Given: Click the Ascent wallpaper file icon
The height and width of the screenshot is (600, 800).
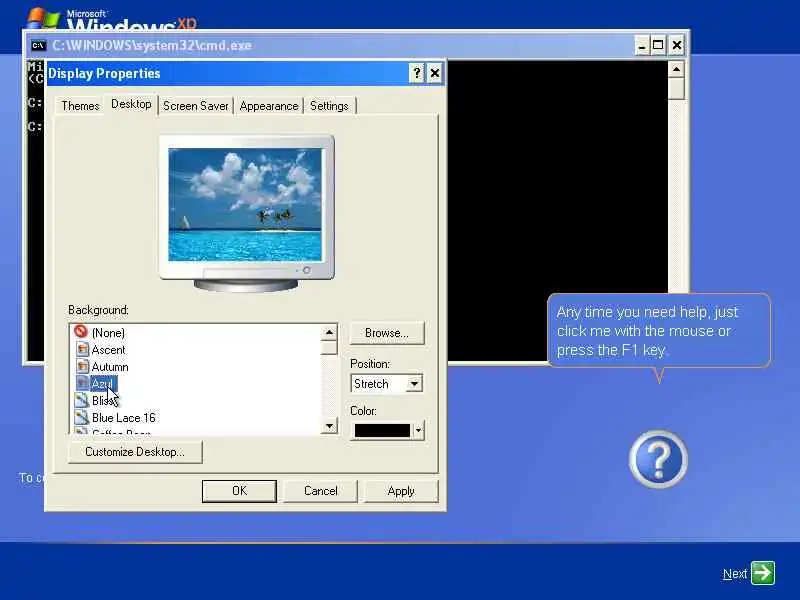Looking at the screenshot, I should click(82, 349).
